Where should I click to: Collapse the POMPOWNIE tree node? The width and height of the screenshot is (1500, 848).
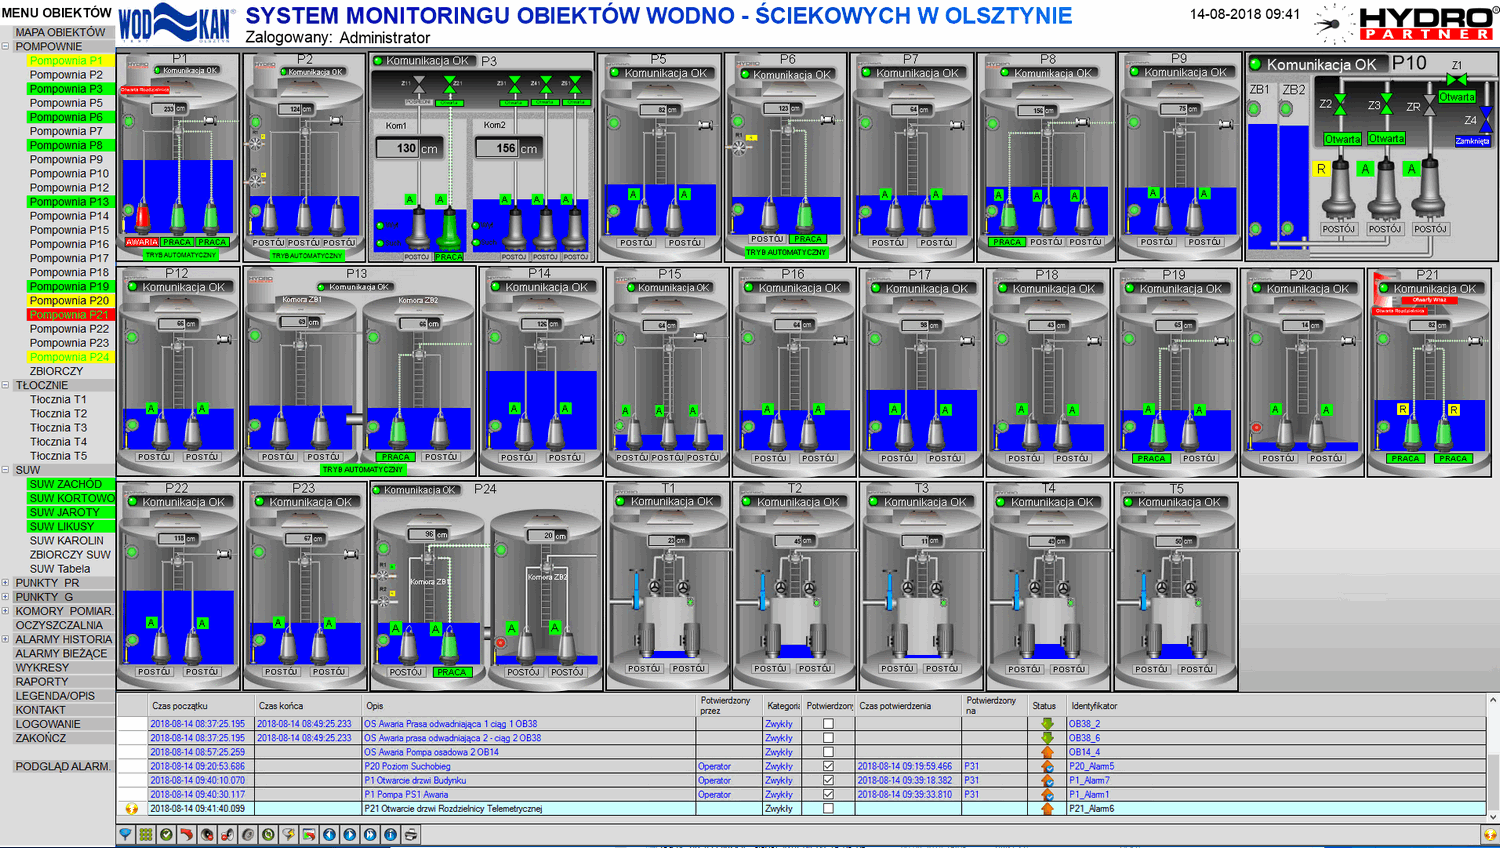[5, 46]
